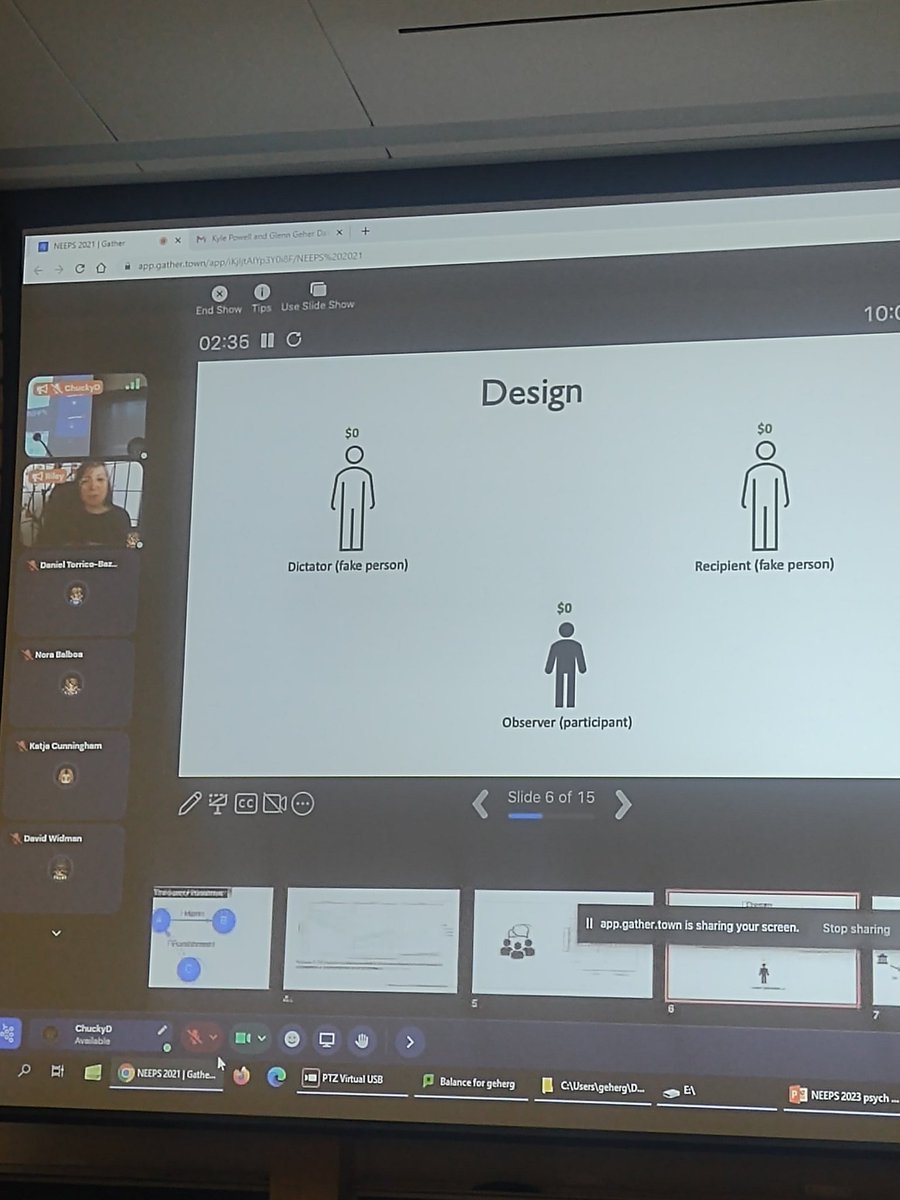Open microphone options dropdown arrow
Image resolution: width=900 pixels, height=1200 pixels.
pos(213,1037)
